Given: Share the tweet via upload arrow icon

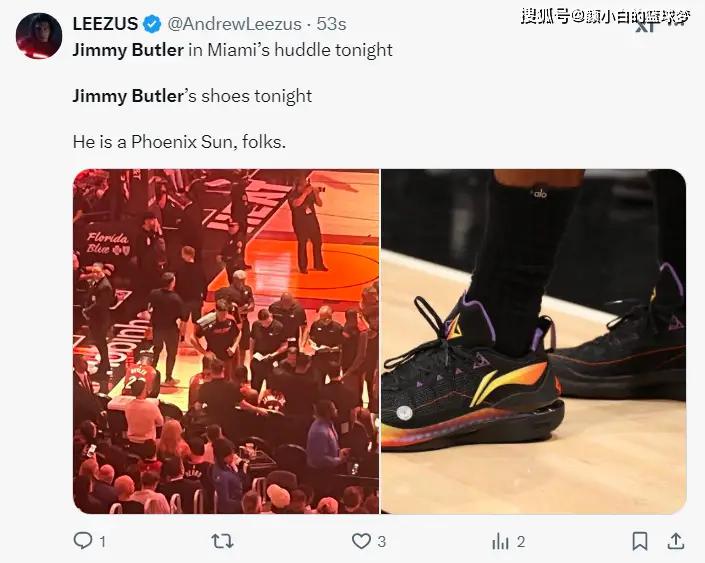Looking at the screenshot, I should click(x=675, y=541).
